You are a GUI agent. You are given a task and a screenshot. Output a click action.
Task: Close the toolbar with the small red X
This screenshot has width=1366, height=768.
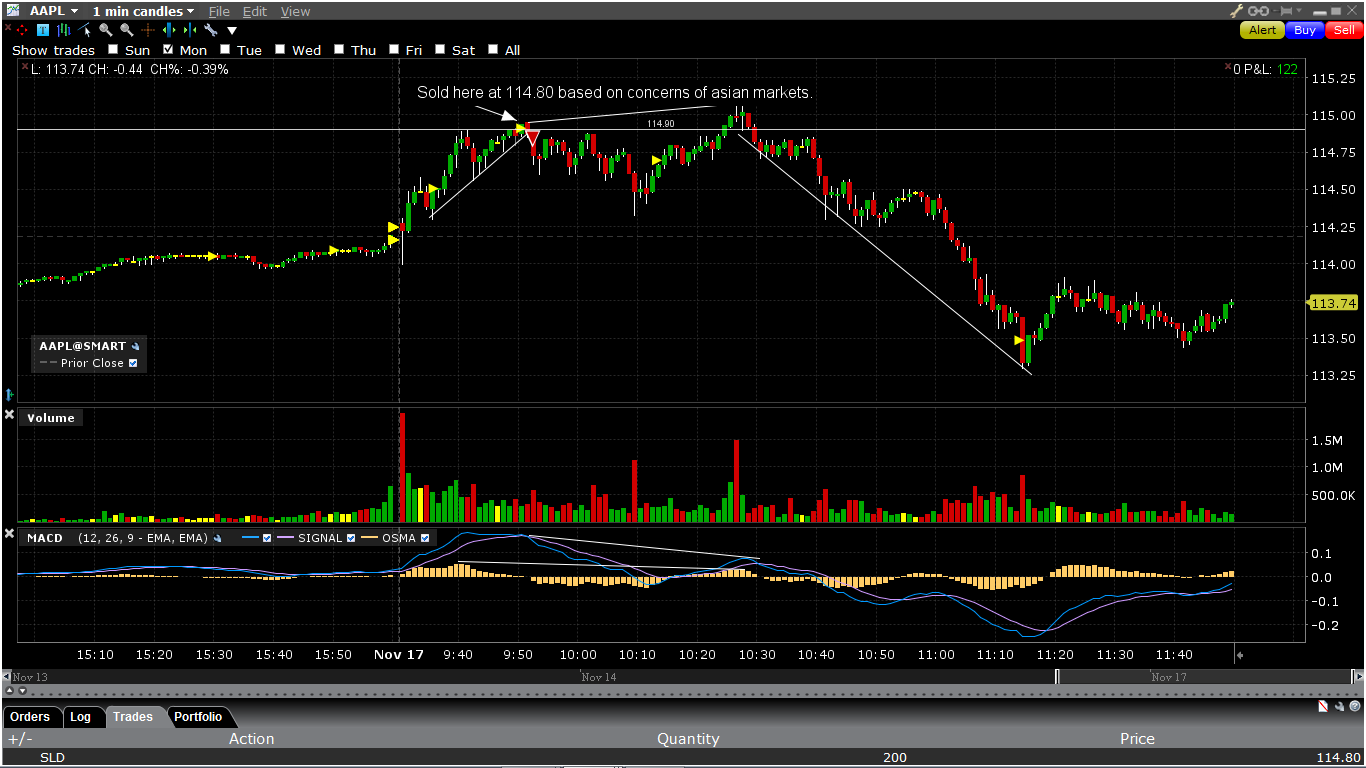pos(8,27)
